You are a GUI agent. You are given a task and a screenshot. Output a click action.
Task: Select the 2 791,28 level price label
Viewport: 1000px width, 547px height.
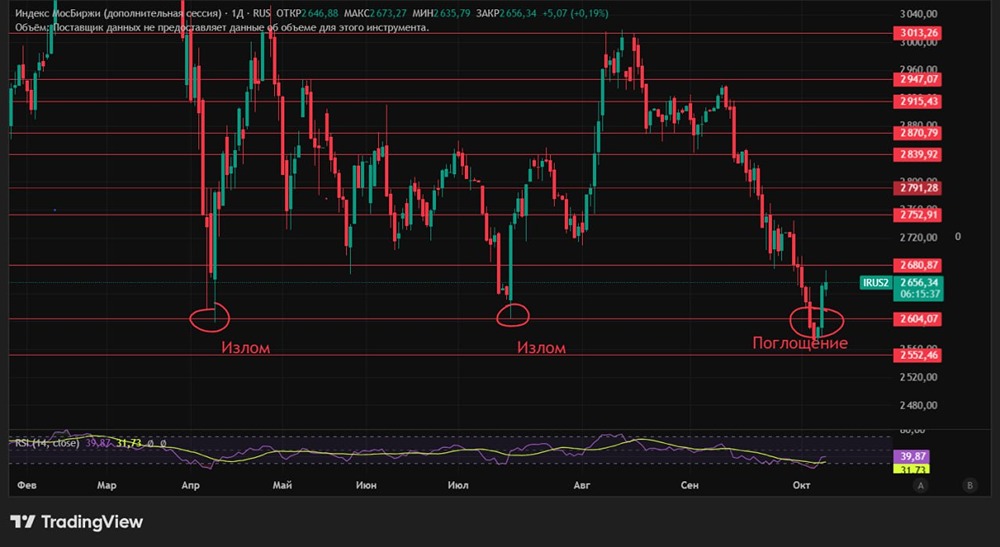click(918, 188)
